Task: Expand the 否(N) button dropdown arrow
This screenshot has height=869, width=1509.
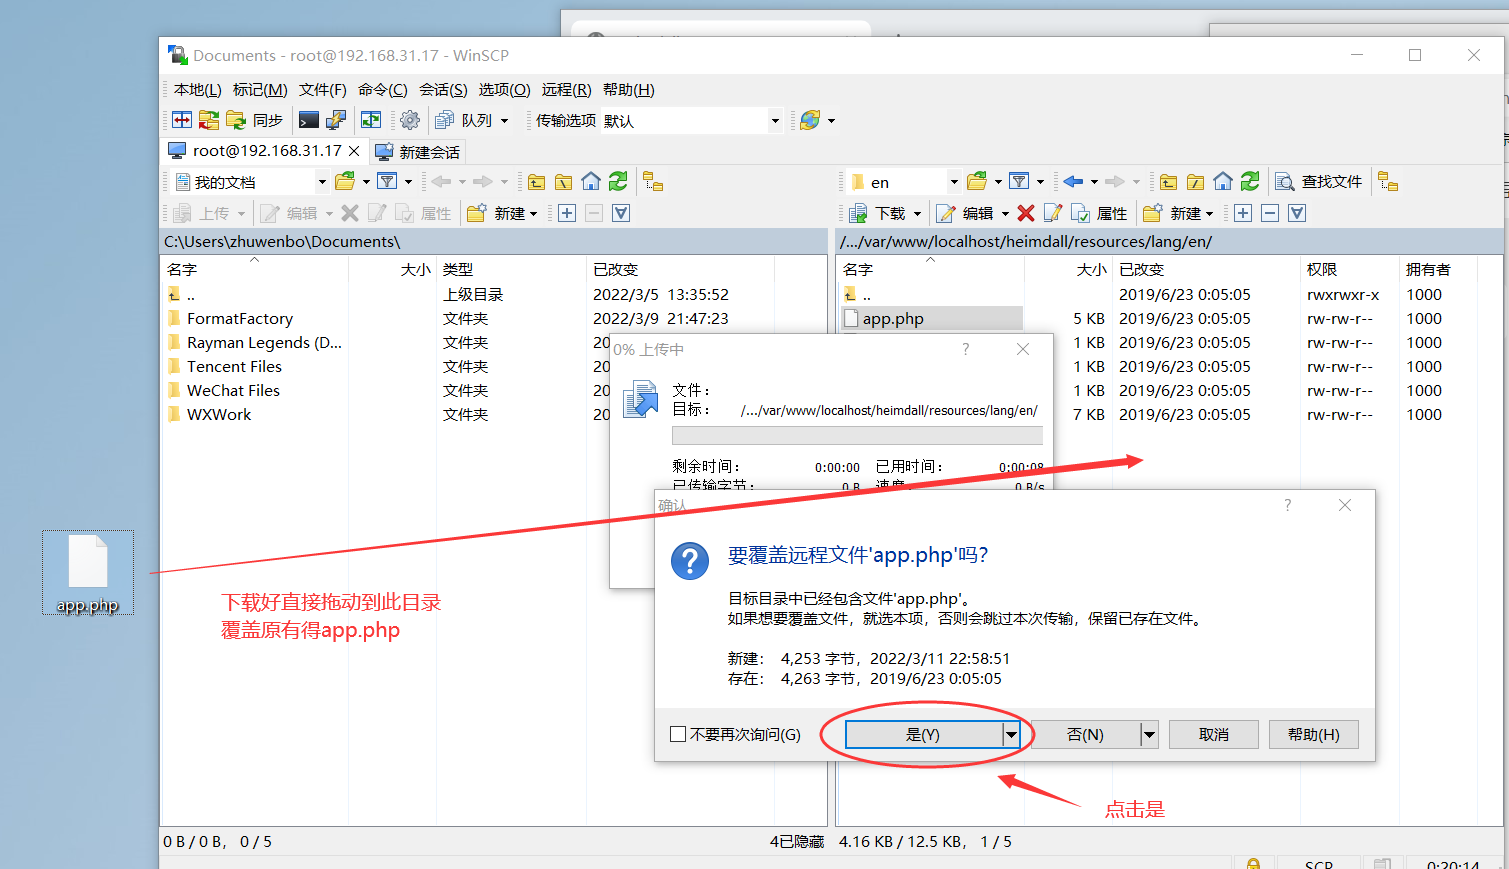Action: click(1150, 734)
